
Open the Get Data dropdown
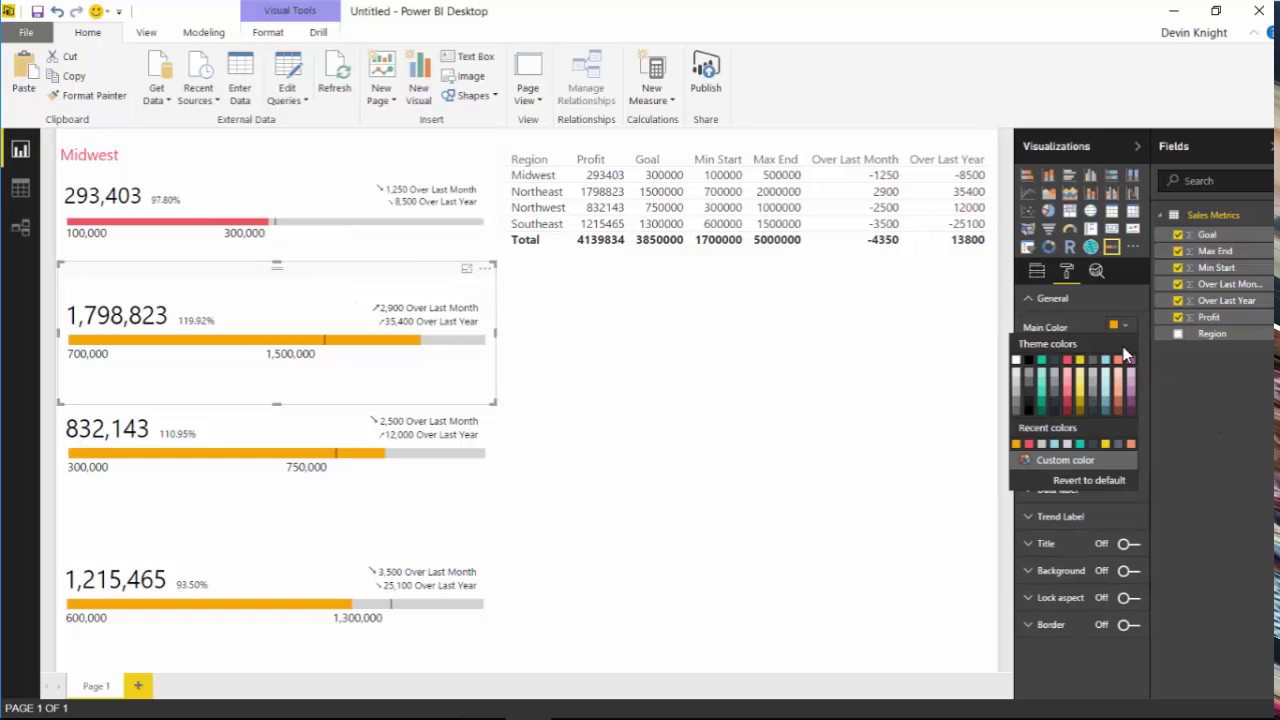tap(157, 78)
